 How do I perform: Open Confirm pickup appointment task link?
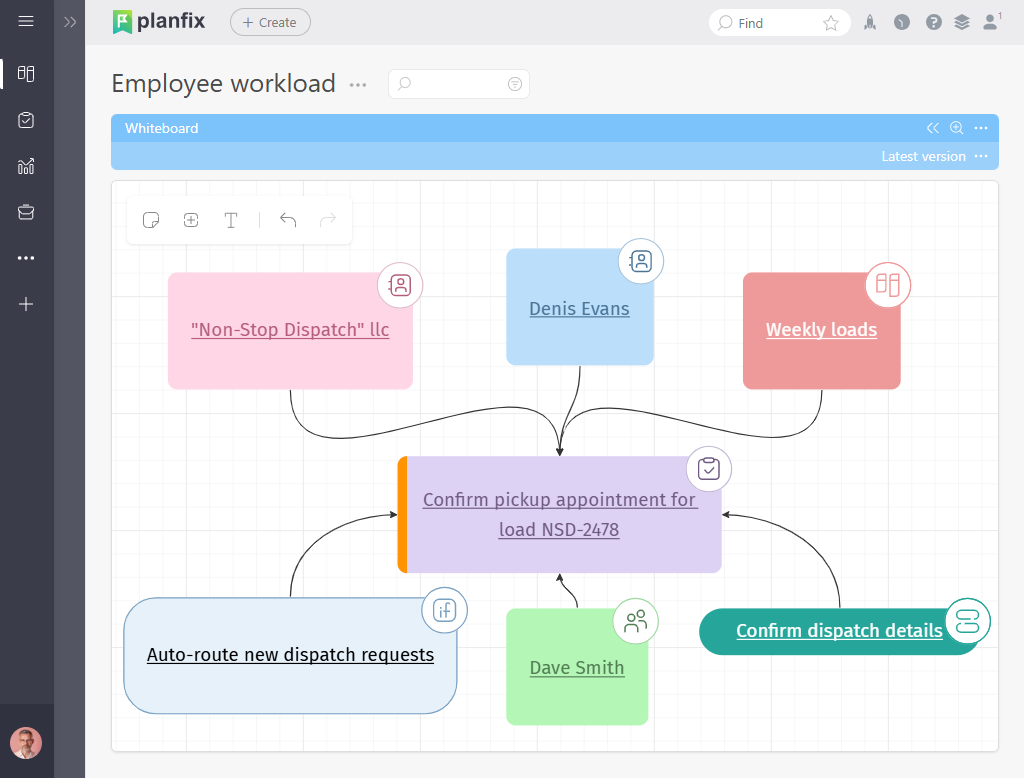(560, 515)
